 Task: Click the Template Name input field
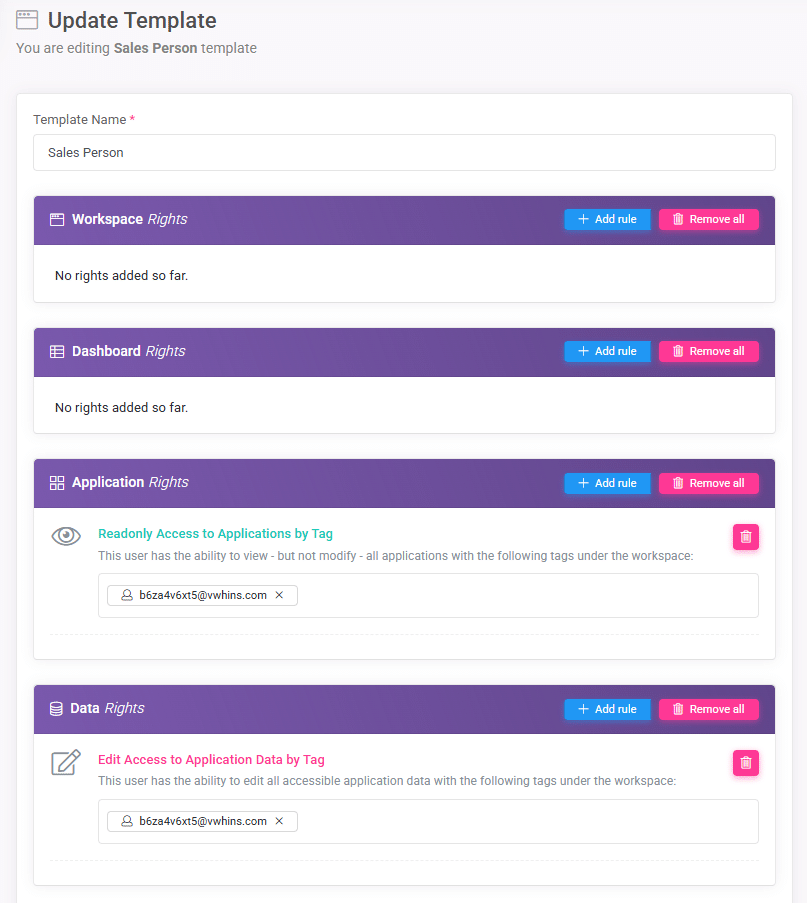[404, 153]
